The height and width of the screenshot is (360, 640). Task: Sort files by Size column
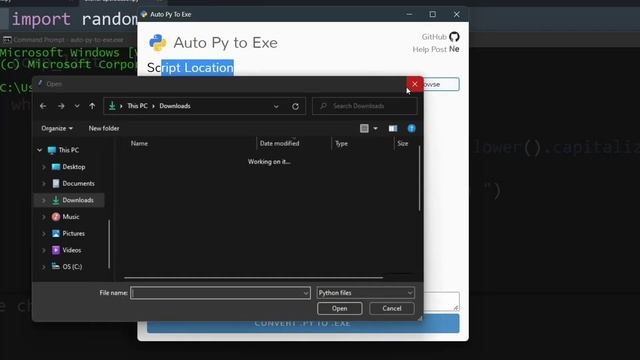(403, 143)
